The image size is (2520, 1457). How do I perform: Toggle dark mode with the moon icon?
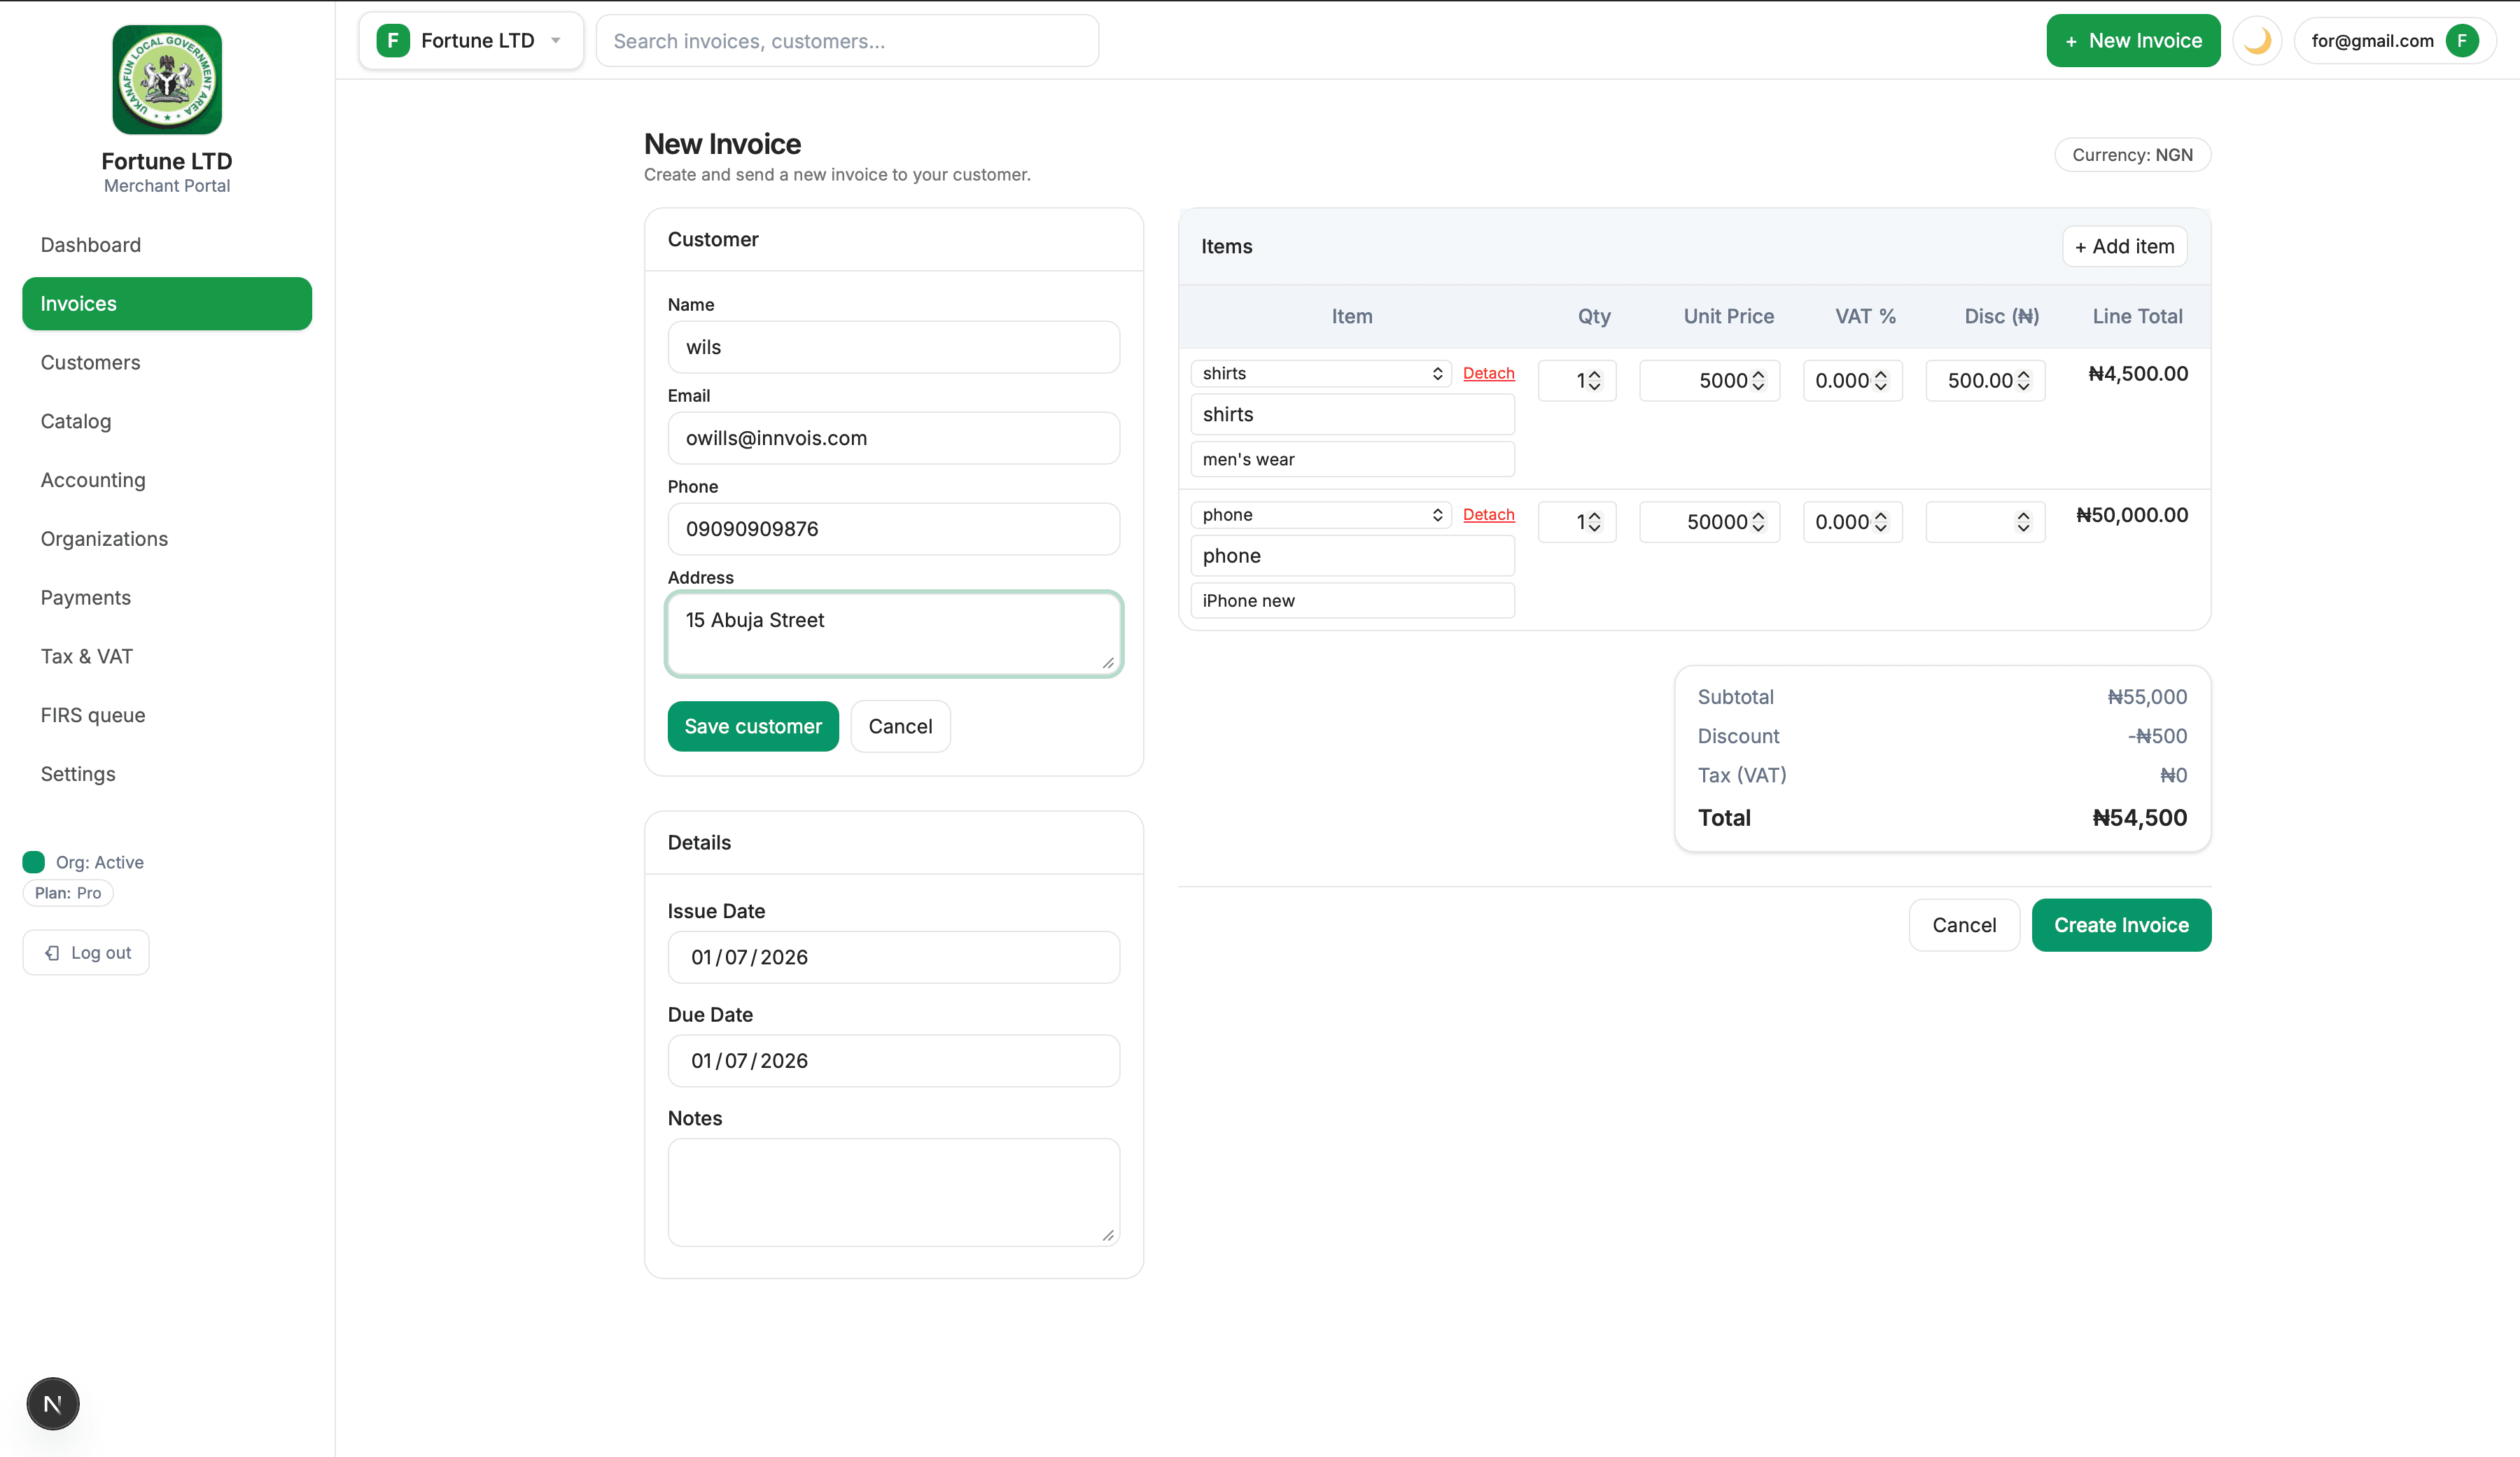tap(2257, 40)
